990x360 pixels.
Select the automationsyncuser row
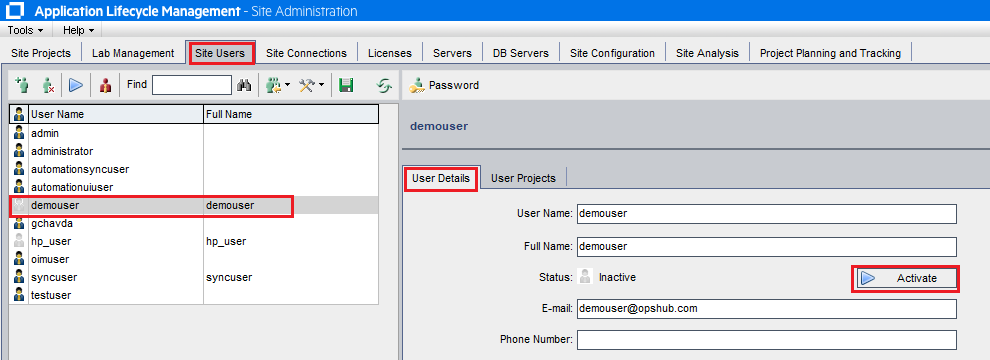tap(194, 169)
